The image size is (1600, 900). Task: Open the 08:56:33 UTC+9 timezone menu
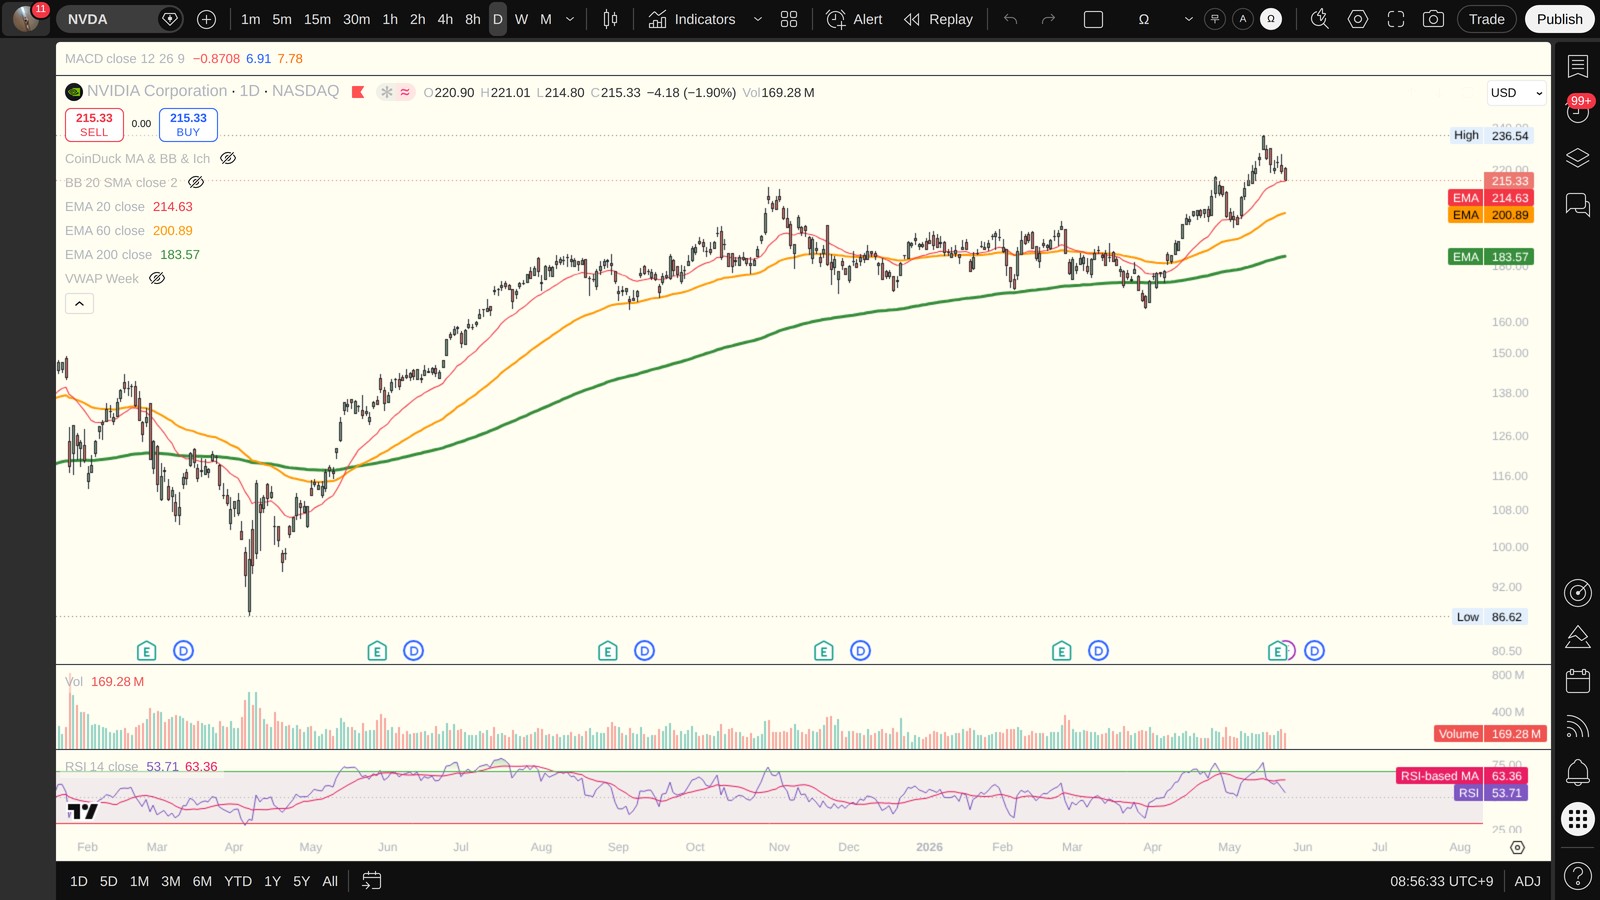click(x=1441, y=881)
